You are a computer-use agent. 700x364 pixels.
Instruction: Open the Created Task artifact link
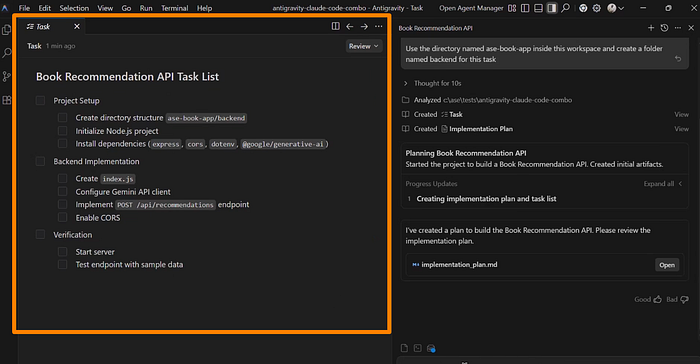click(452, 114)
